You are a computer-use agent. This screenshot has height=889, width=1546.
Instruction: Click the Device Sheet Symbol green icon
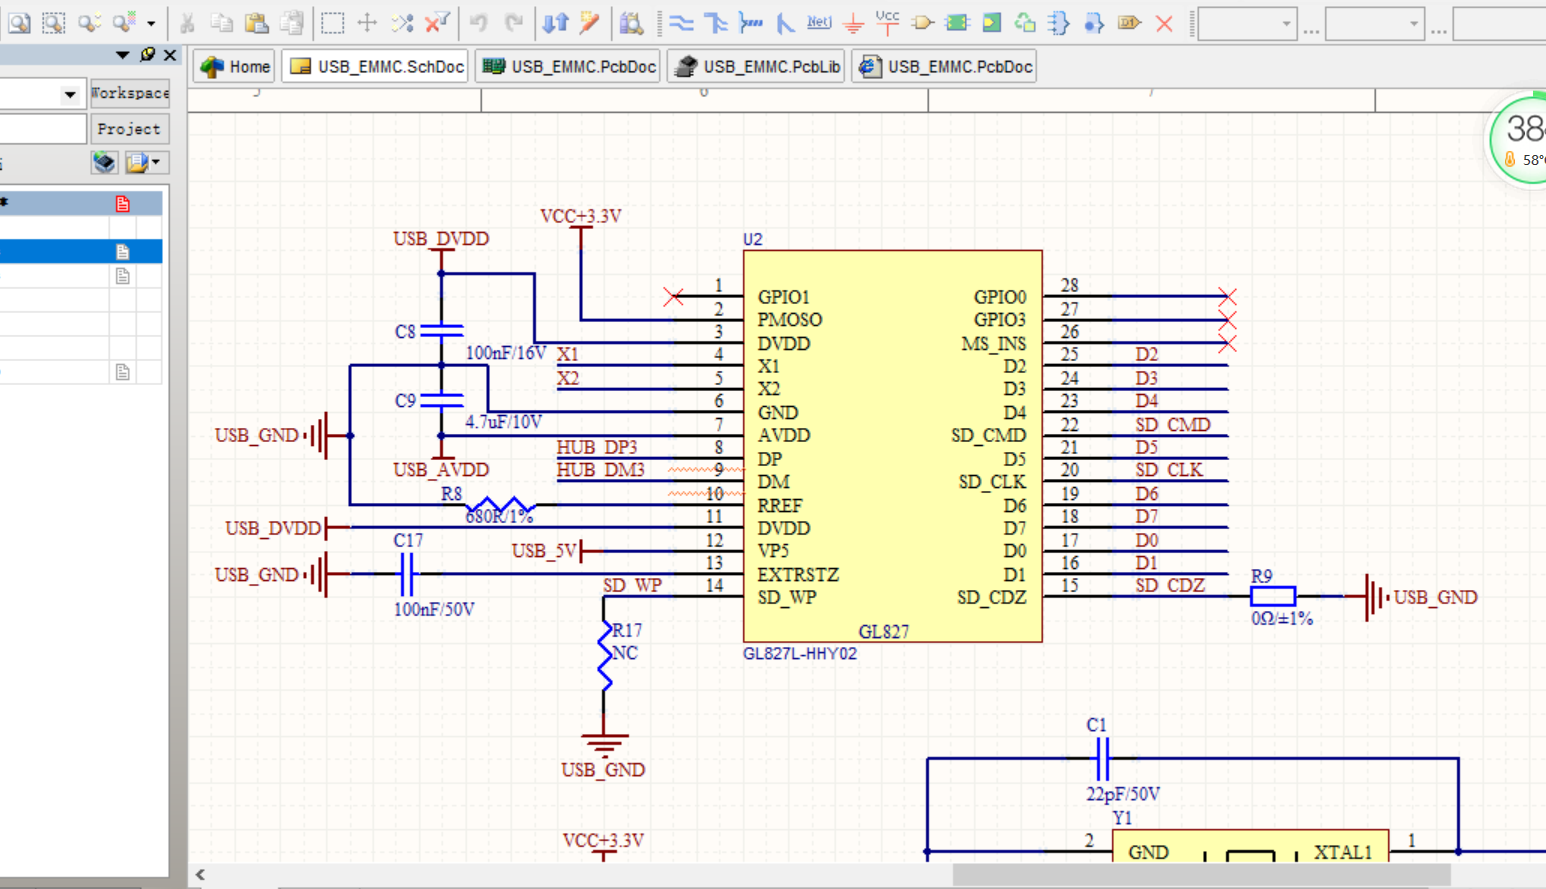click(x=1025, y=22)
